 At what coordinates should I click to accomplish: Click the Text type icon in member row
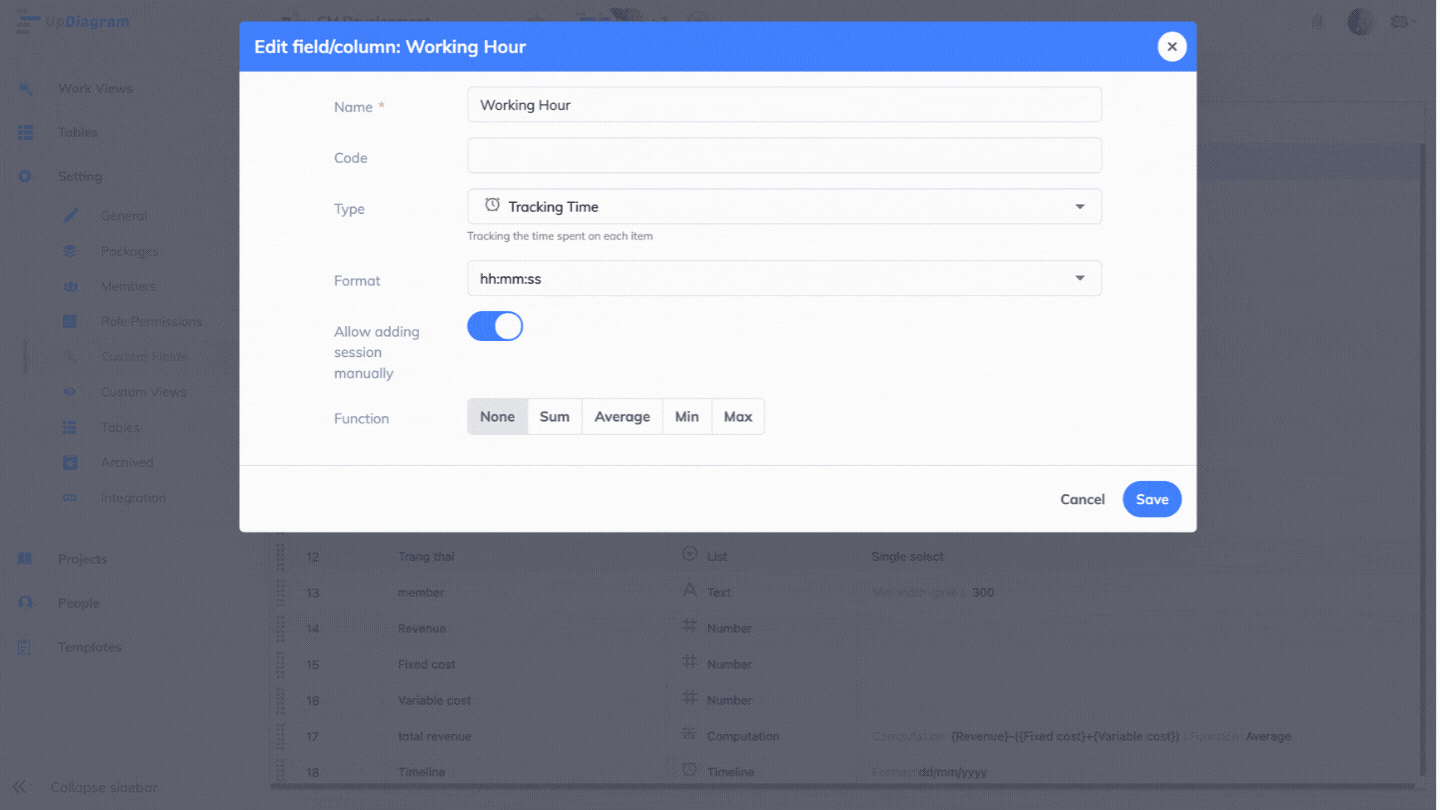click(689, 591)
